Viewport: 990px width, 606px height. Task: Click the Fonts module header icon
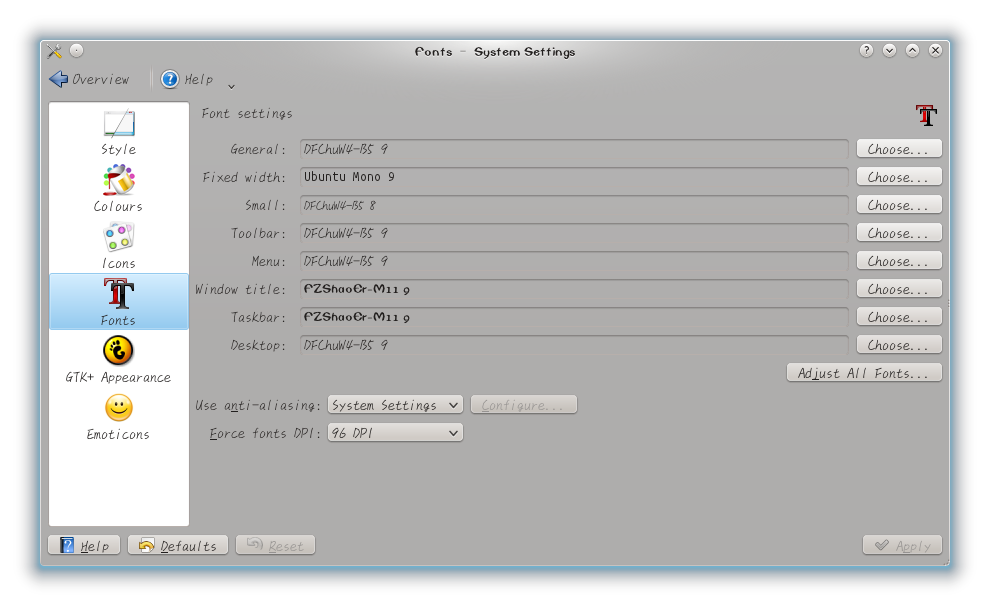[926, 116]
